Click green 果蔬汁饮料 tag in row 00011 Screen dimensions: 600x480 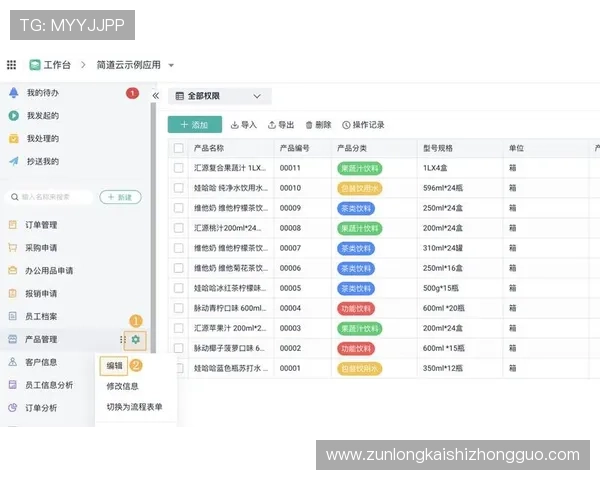pos(360,168)
